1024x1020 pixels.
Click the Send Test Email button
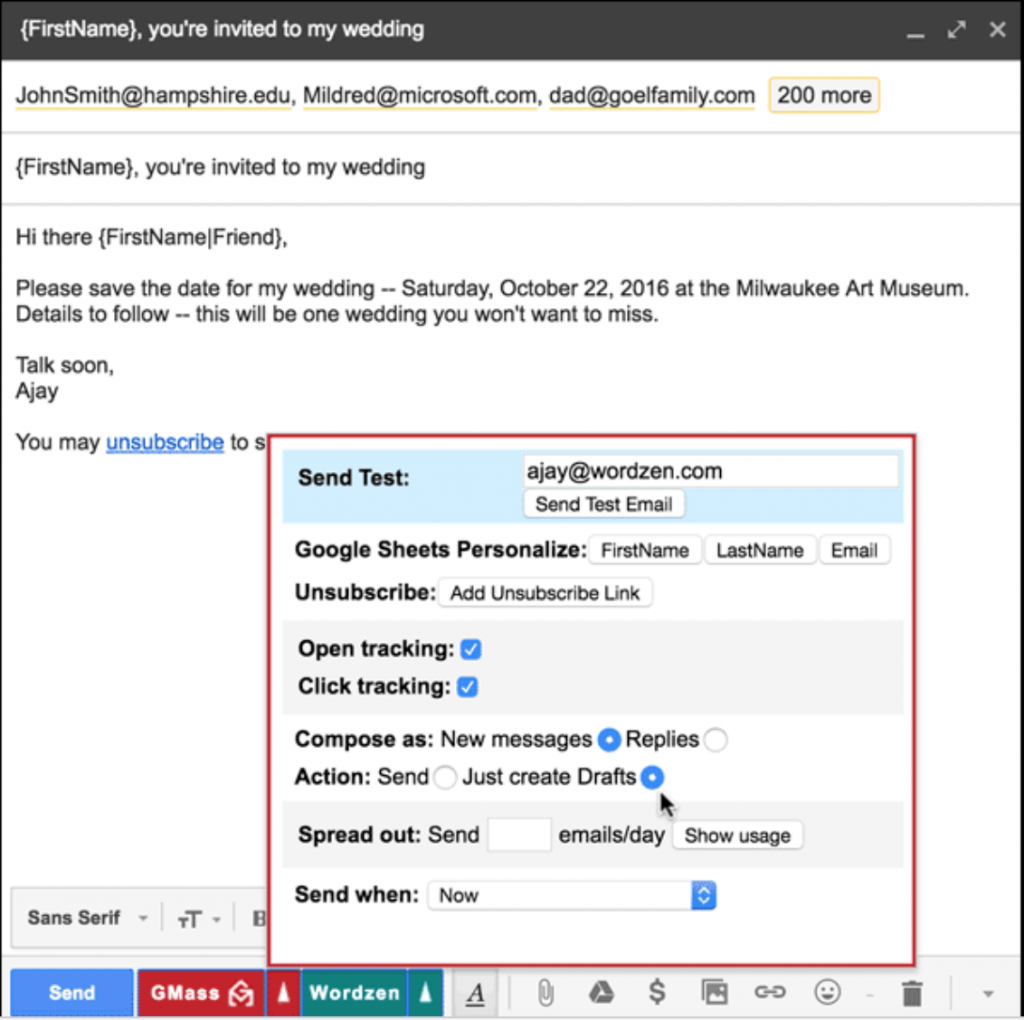[x=603, y=504]
